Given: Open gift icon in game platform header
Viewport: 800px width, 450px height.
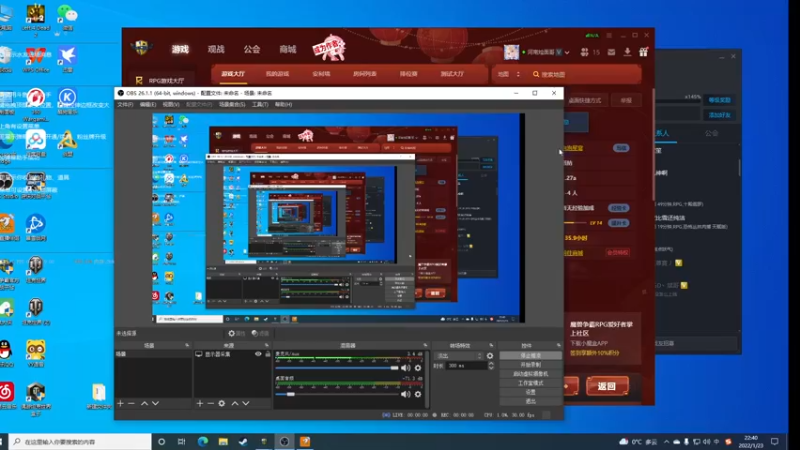Looking at the screenshot, I should click(643, 52).
